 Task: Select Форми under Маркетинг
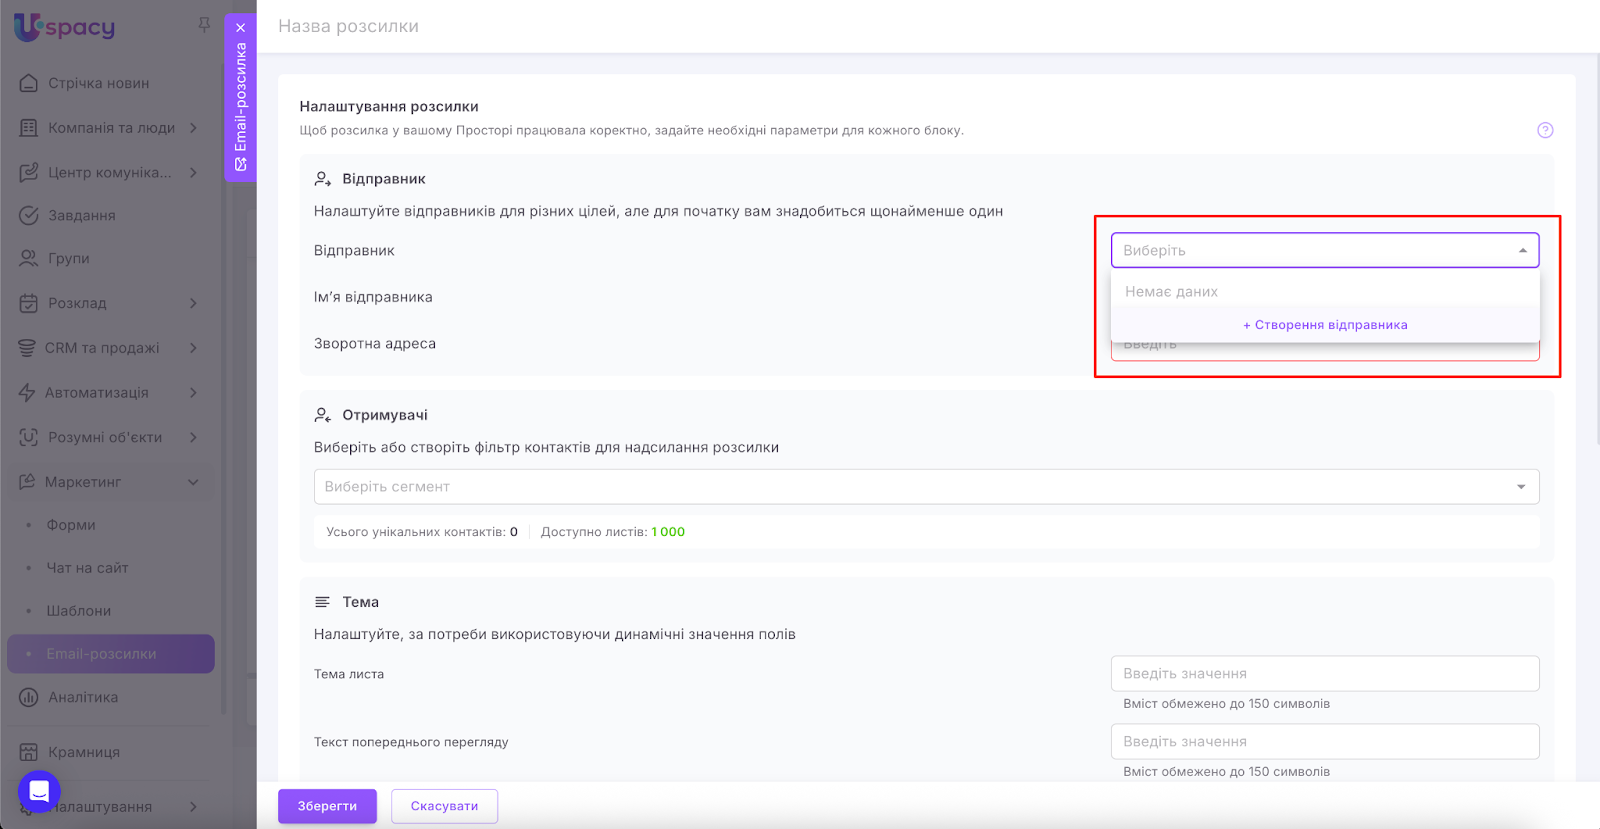[x=71, y=525]
